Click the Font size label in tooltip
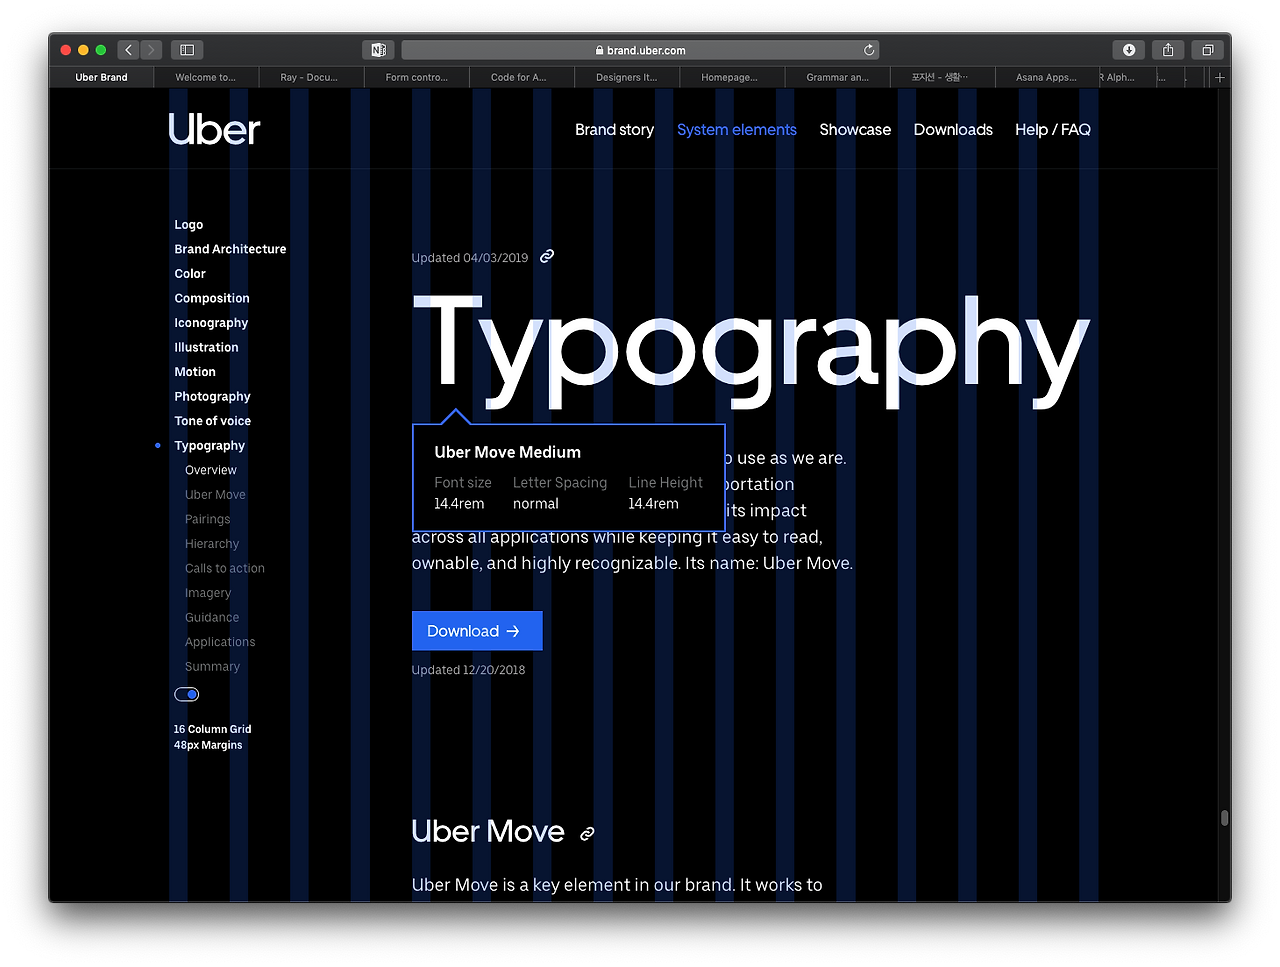 coord(463,483)
